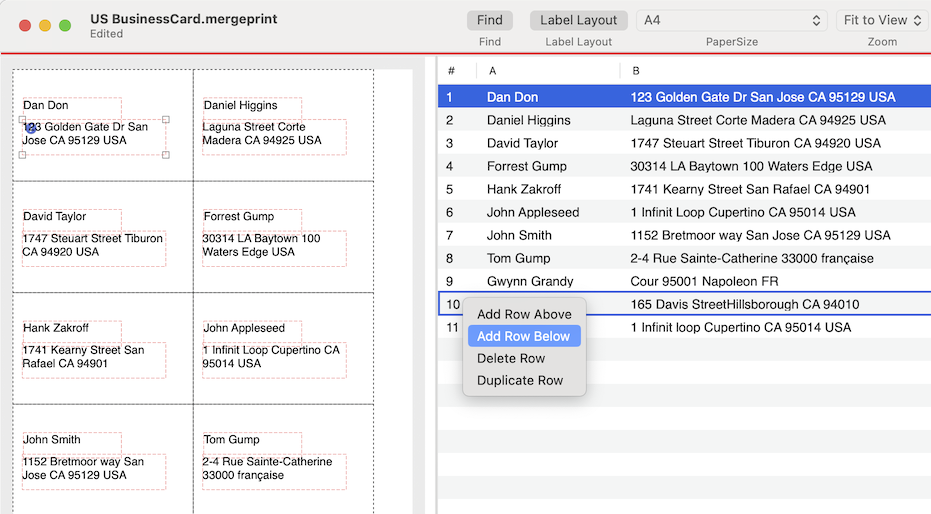931x514 pixels.
Task: Click address 1741 Kearny Street in table
Action: [750, 189]
